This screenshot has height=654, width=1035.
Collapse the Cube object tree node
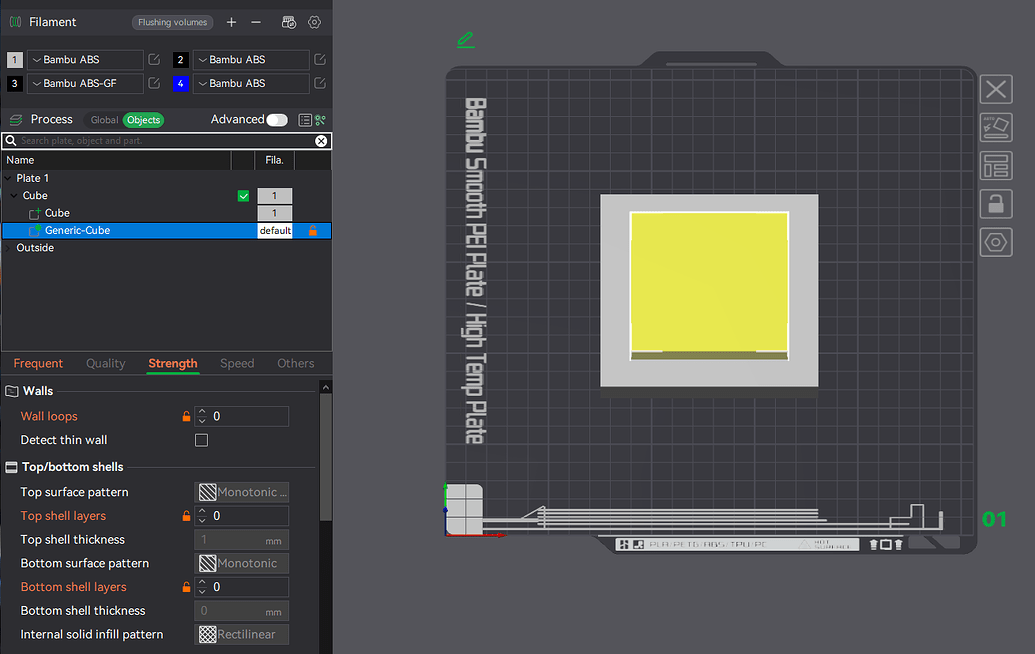14,196
